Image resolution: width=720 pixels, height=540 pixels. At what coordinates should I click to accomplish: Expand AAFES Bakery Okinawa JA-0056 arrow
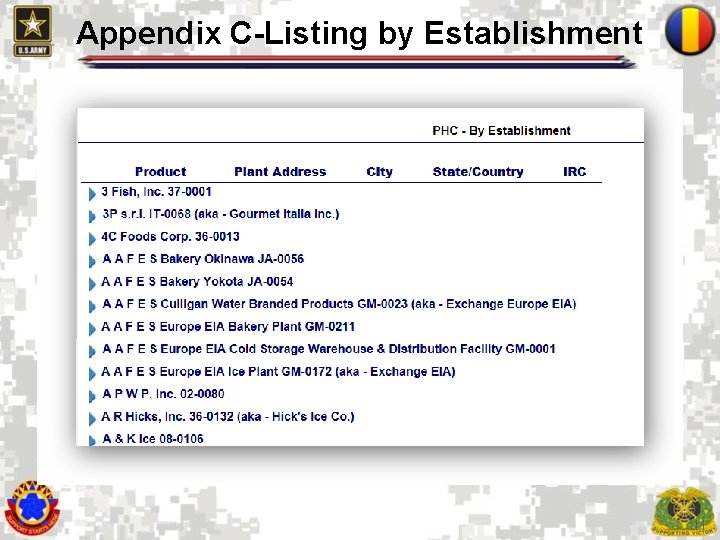pos(92,261)
